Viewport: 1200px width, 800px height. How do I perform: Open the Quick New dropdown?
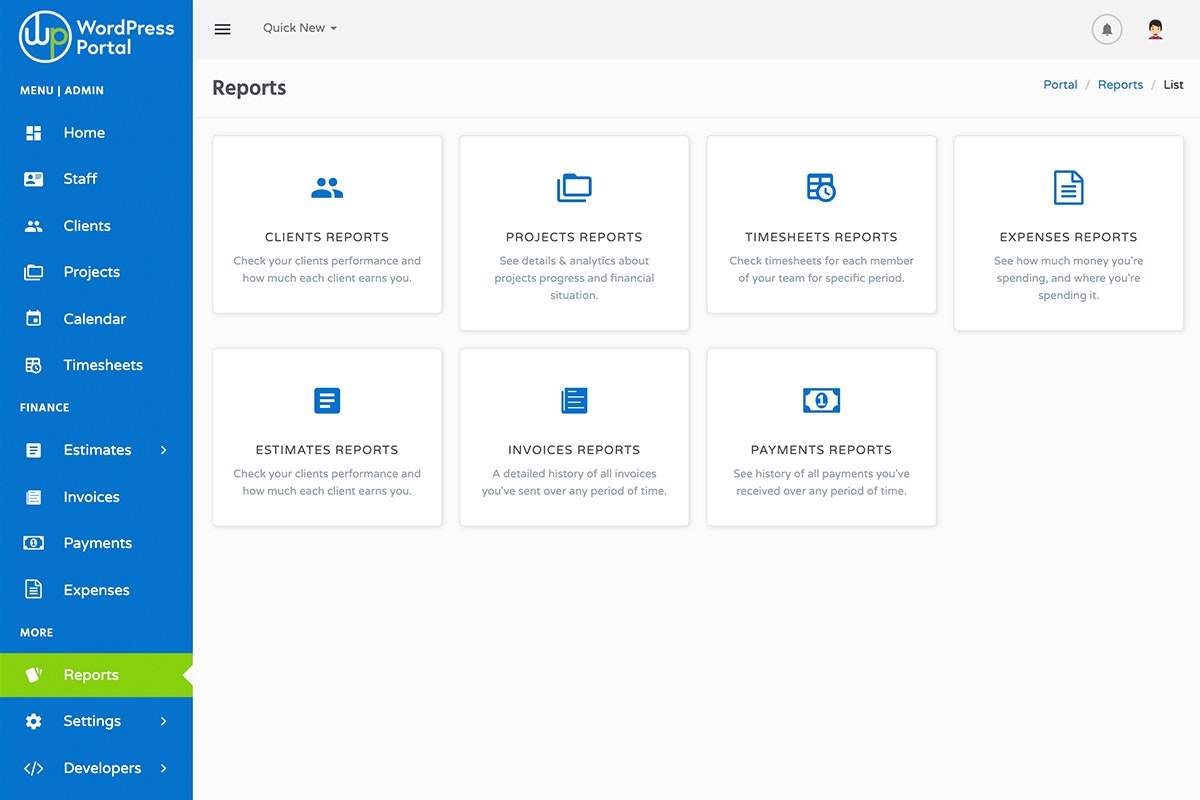click(298, 28)
